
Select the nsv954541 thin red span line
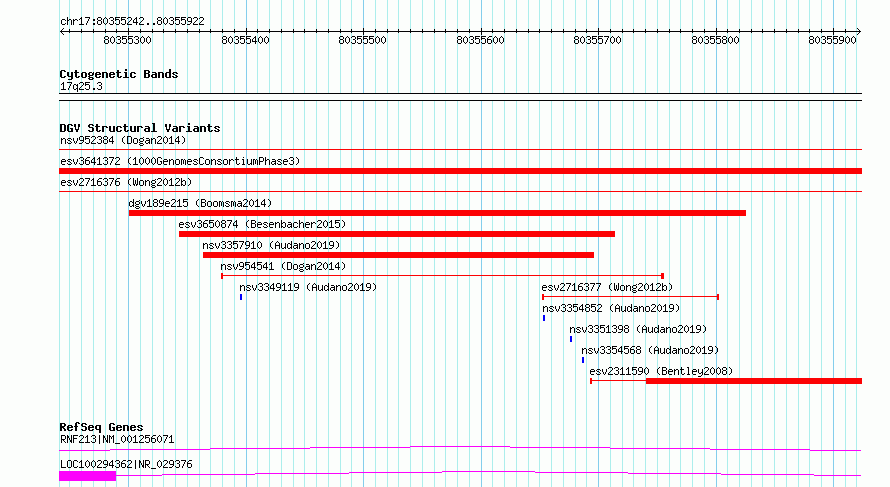(x=443, y=276)
